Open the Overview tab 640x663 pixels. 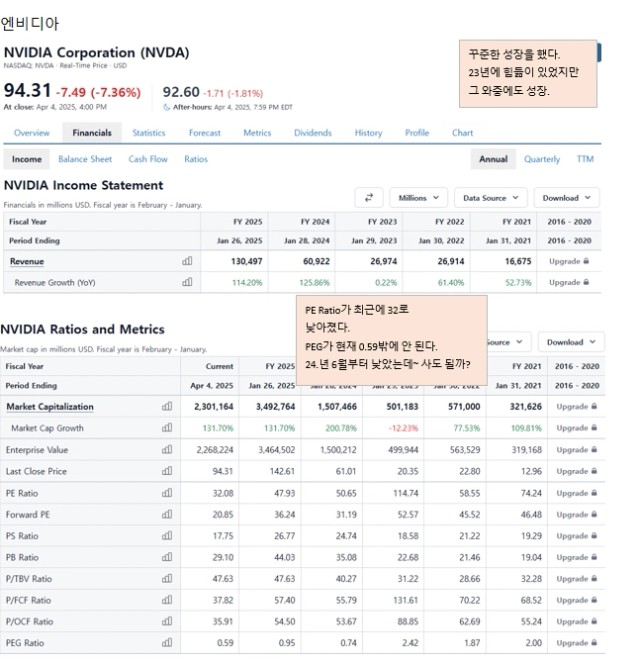[x=32, y=133]
